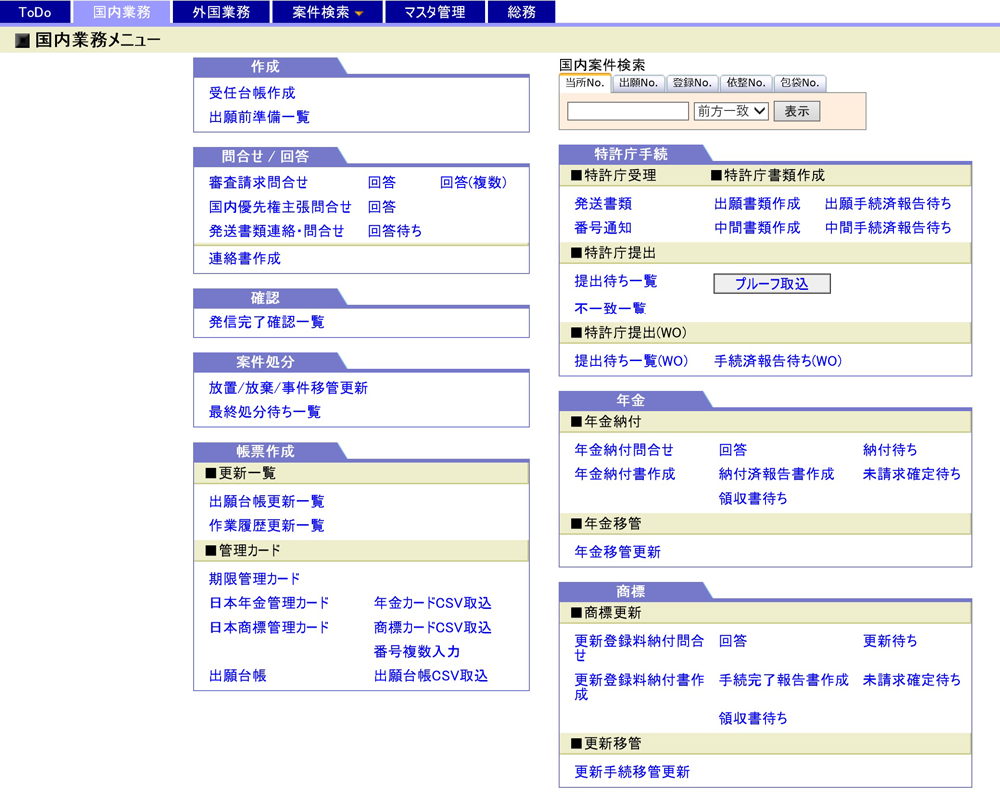Open the 案件検索 dropdown menu
Screen dimensions: 1000x803
tap(327, 11)
